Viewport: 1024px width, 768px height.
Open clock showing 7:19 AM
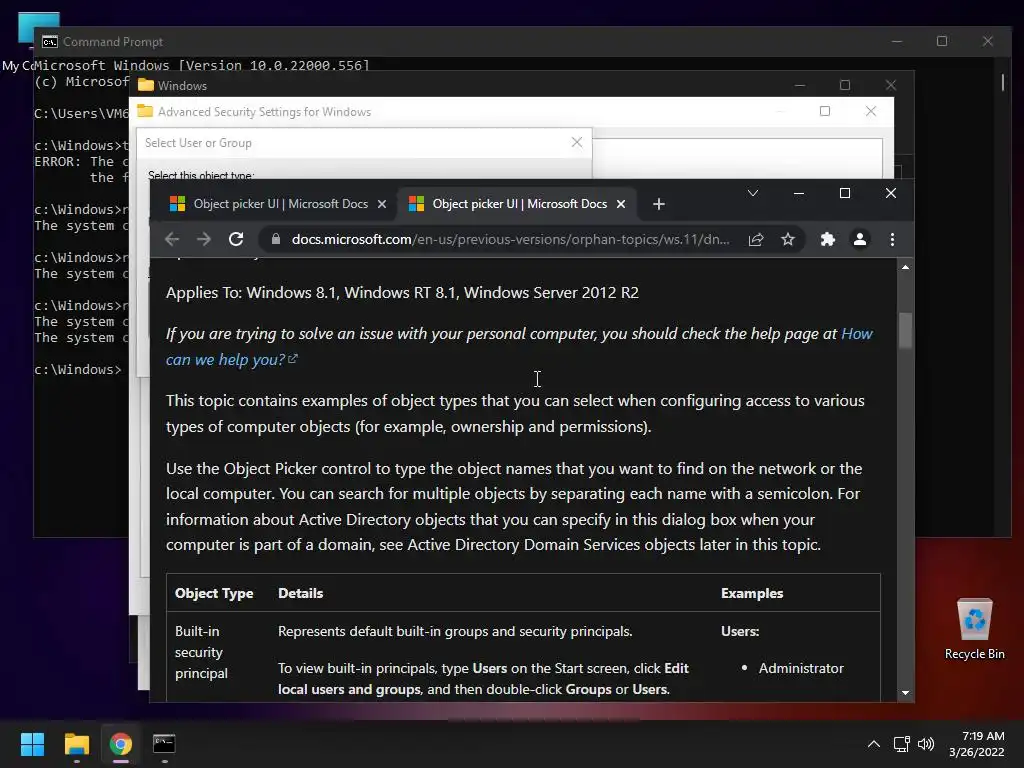[976, 744]
